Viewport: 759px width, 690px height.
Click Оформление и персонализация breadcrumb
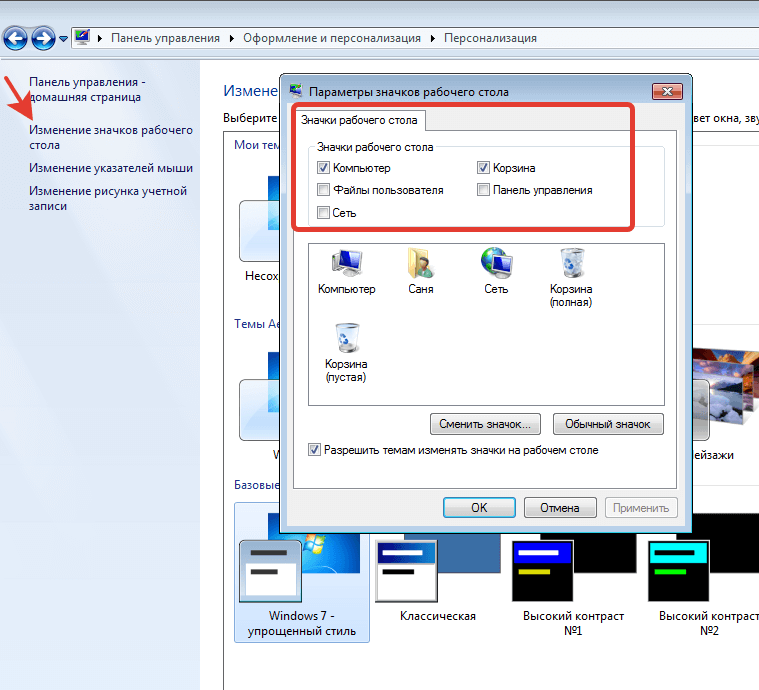332,38
